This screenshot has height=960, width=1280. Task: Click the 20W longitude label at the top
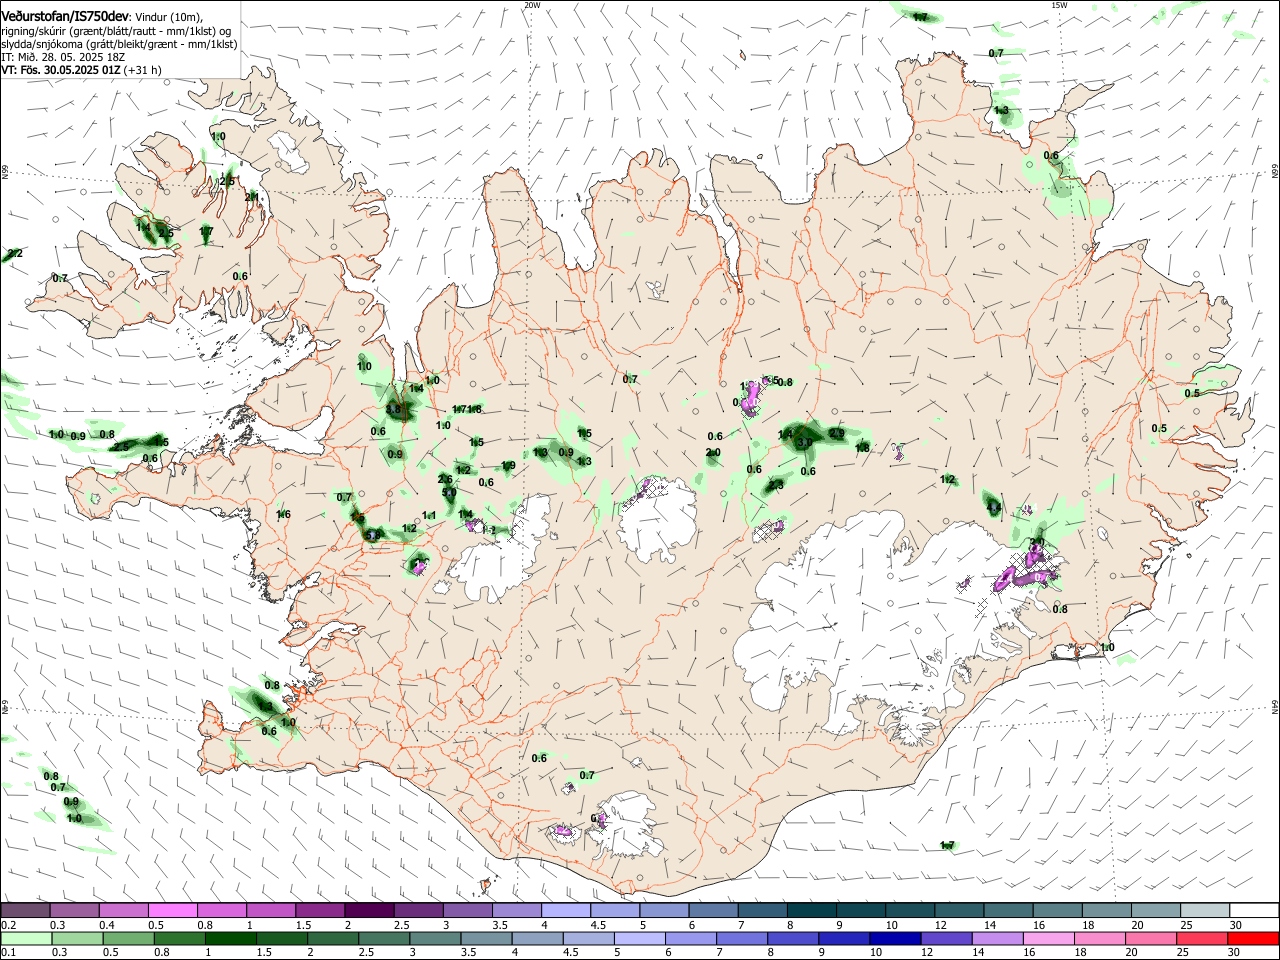(532, 5)
